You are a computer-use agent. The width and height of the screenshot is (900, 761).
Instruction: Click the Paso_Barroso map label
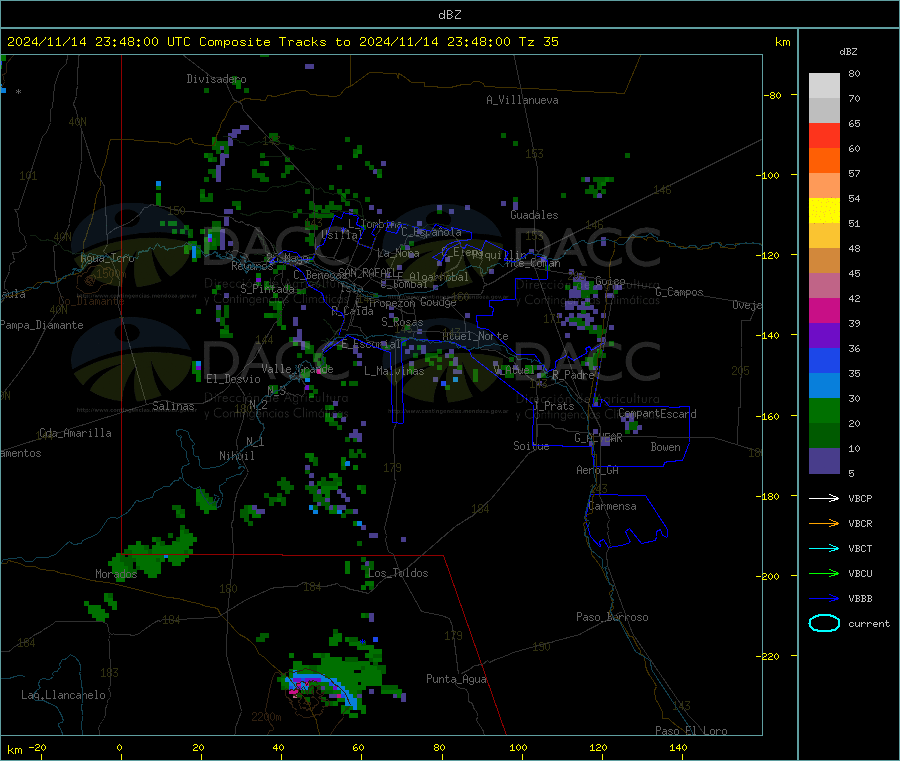click(x=612, y=617)
